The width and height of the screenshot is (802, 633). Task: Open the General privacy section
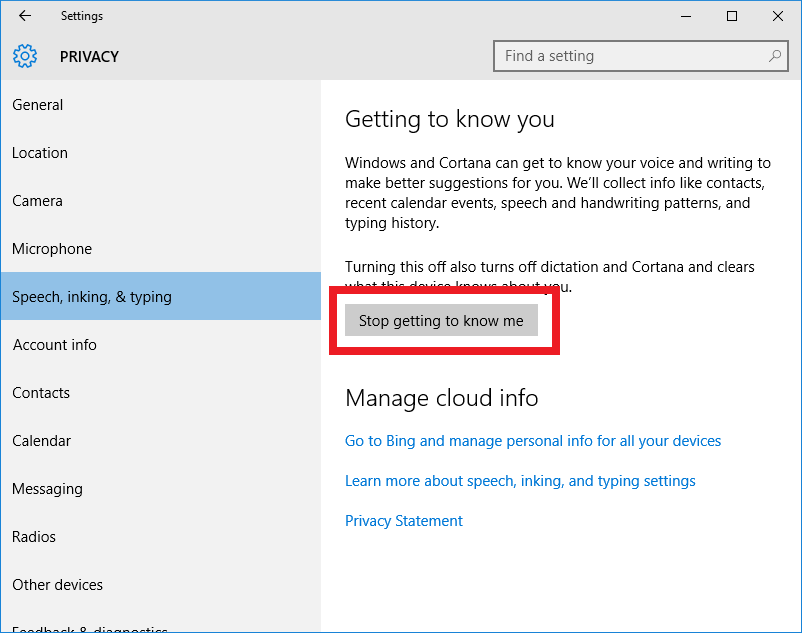[x=38, y=105]
